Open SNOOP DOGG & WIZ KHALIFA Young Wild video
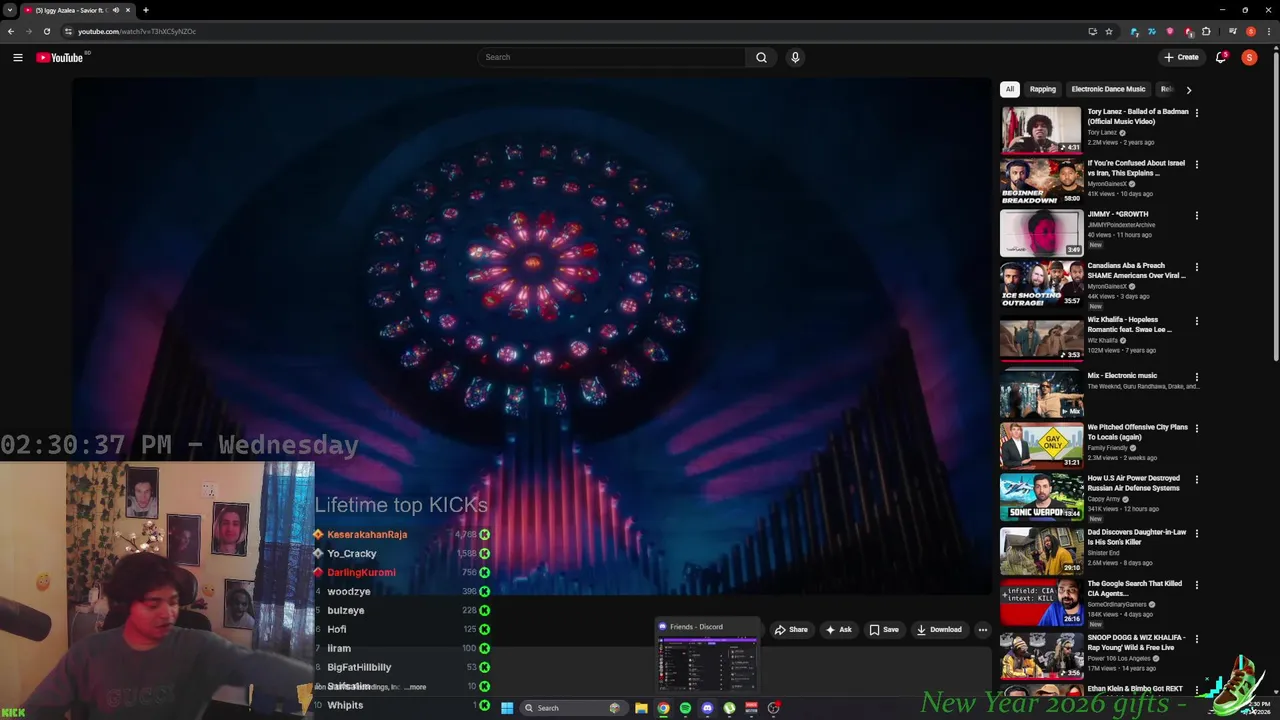 (1136, 642)
